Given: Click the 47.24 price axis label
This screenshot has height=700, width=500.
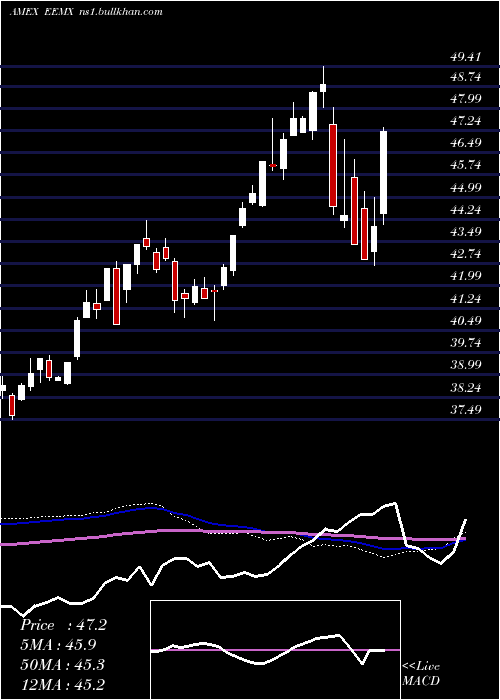Looking at the screenshot, I should (466, 121).
